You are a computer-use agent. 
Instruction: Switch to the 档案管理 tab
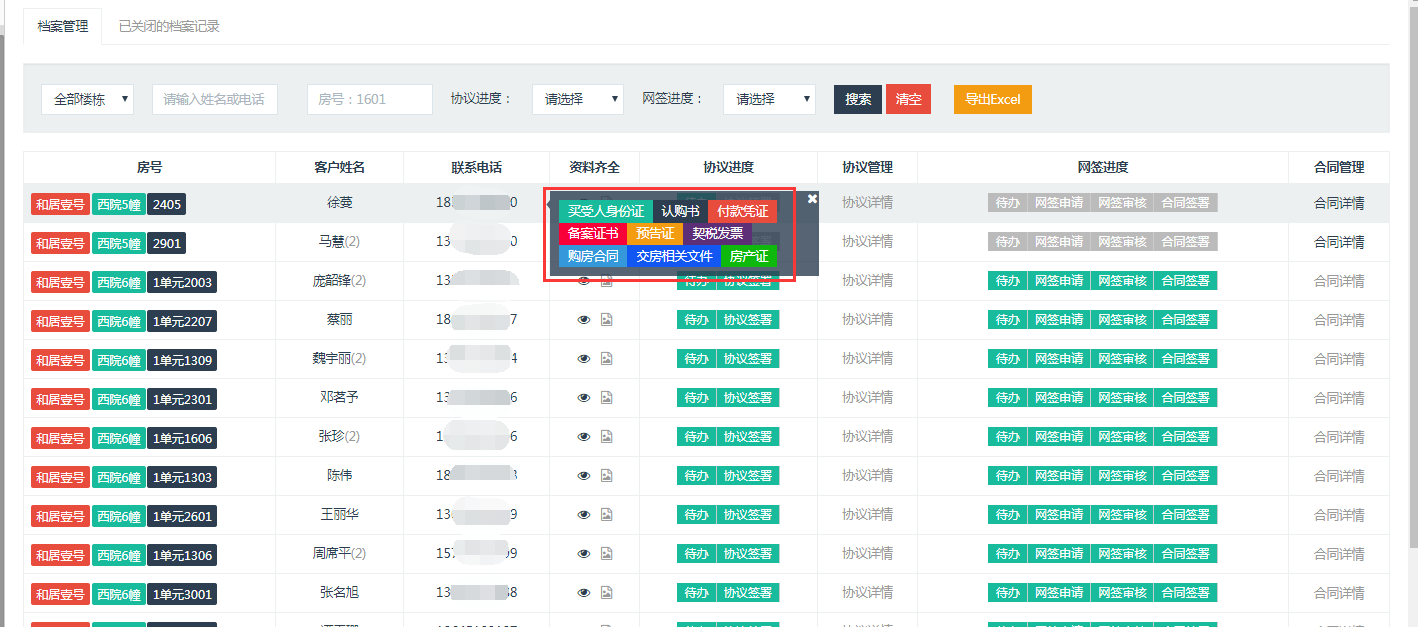click(63, 26)
